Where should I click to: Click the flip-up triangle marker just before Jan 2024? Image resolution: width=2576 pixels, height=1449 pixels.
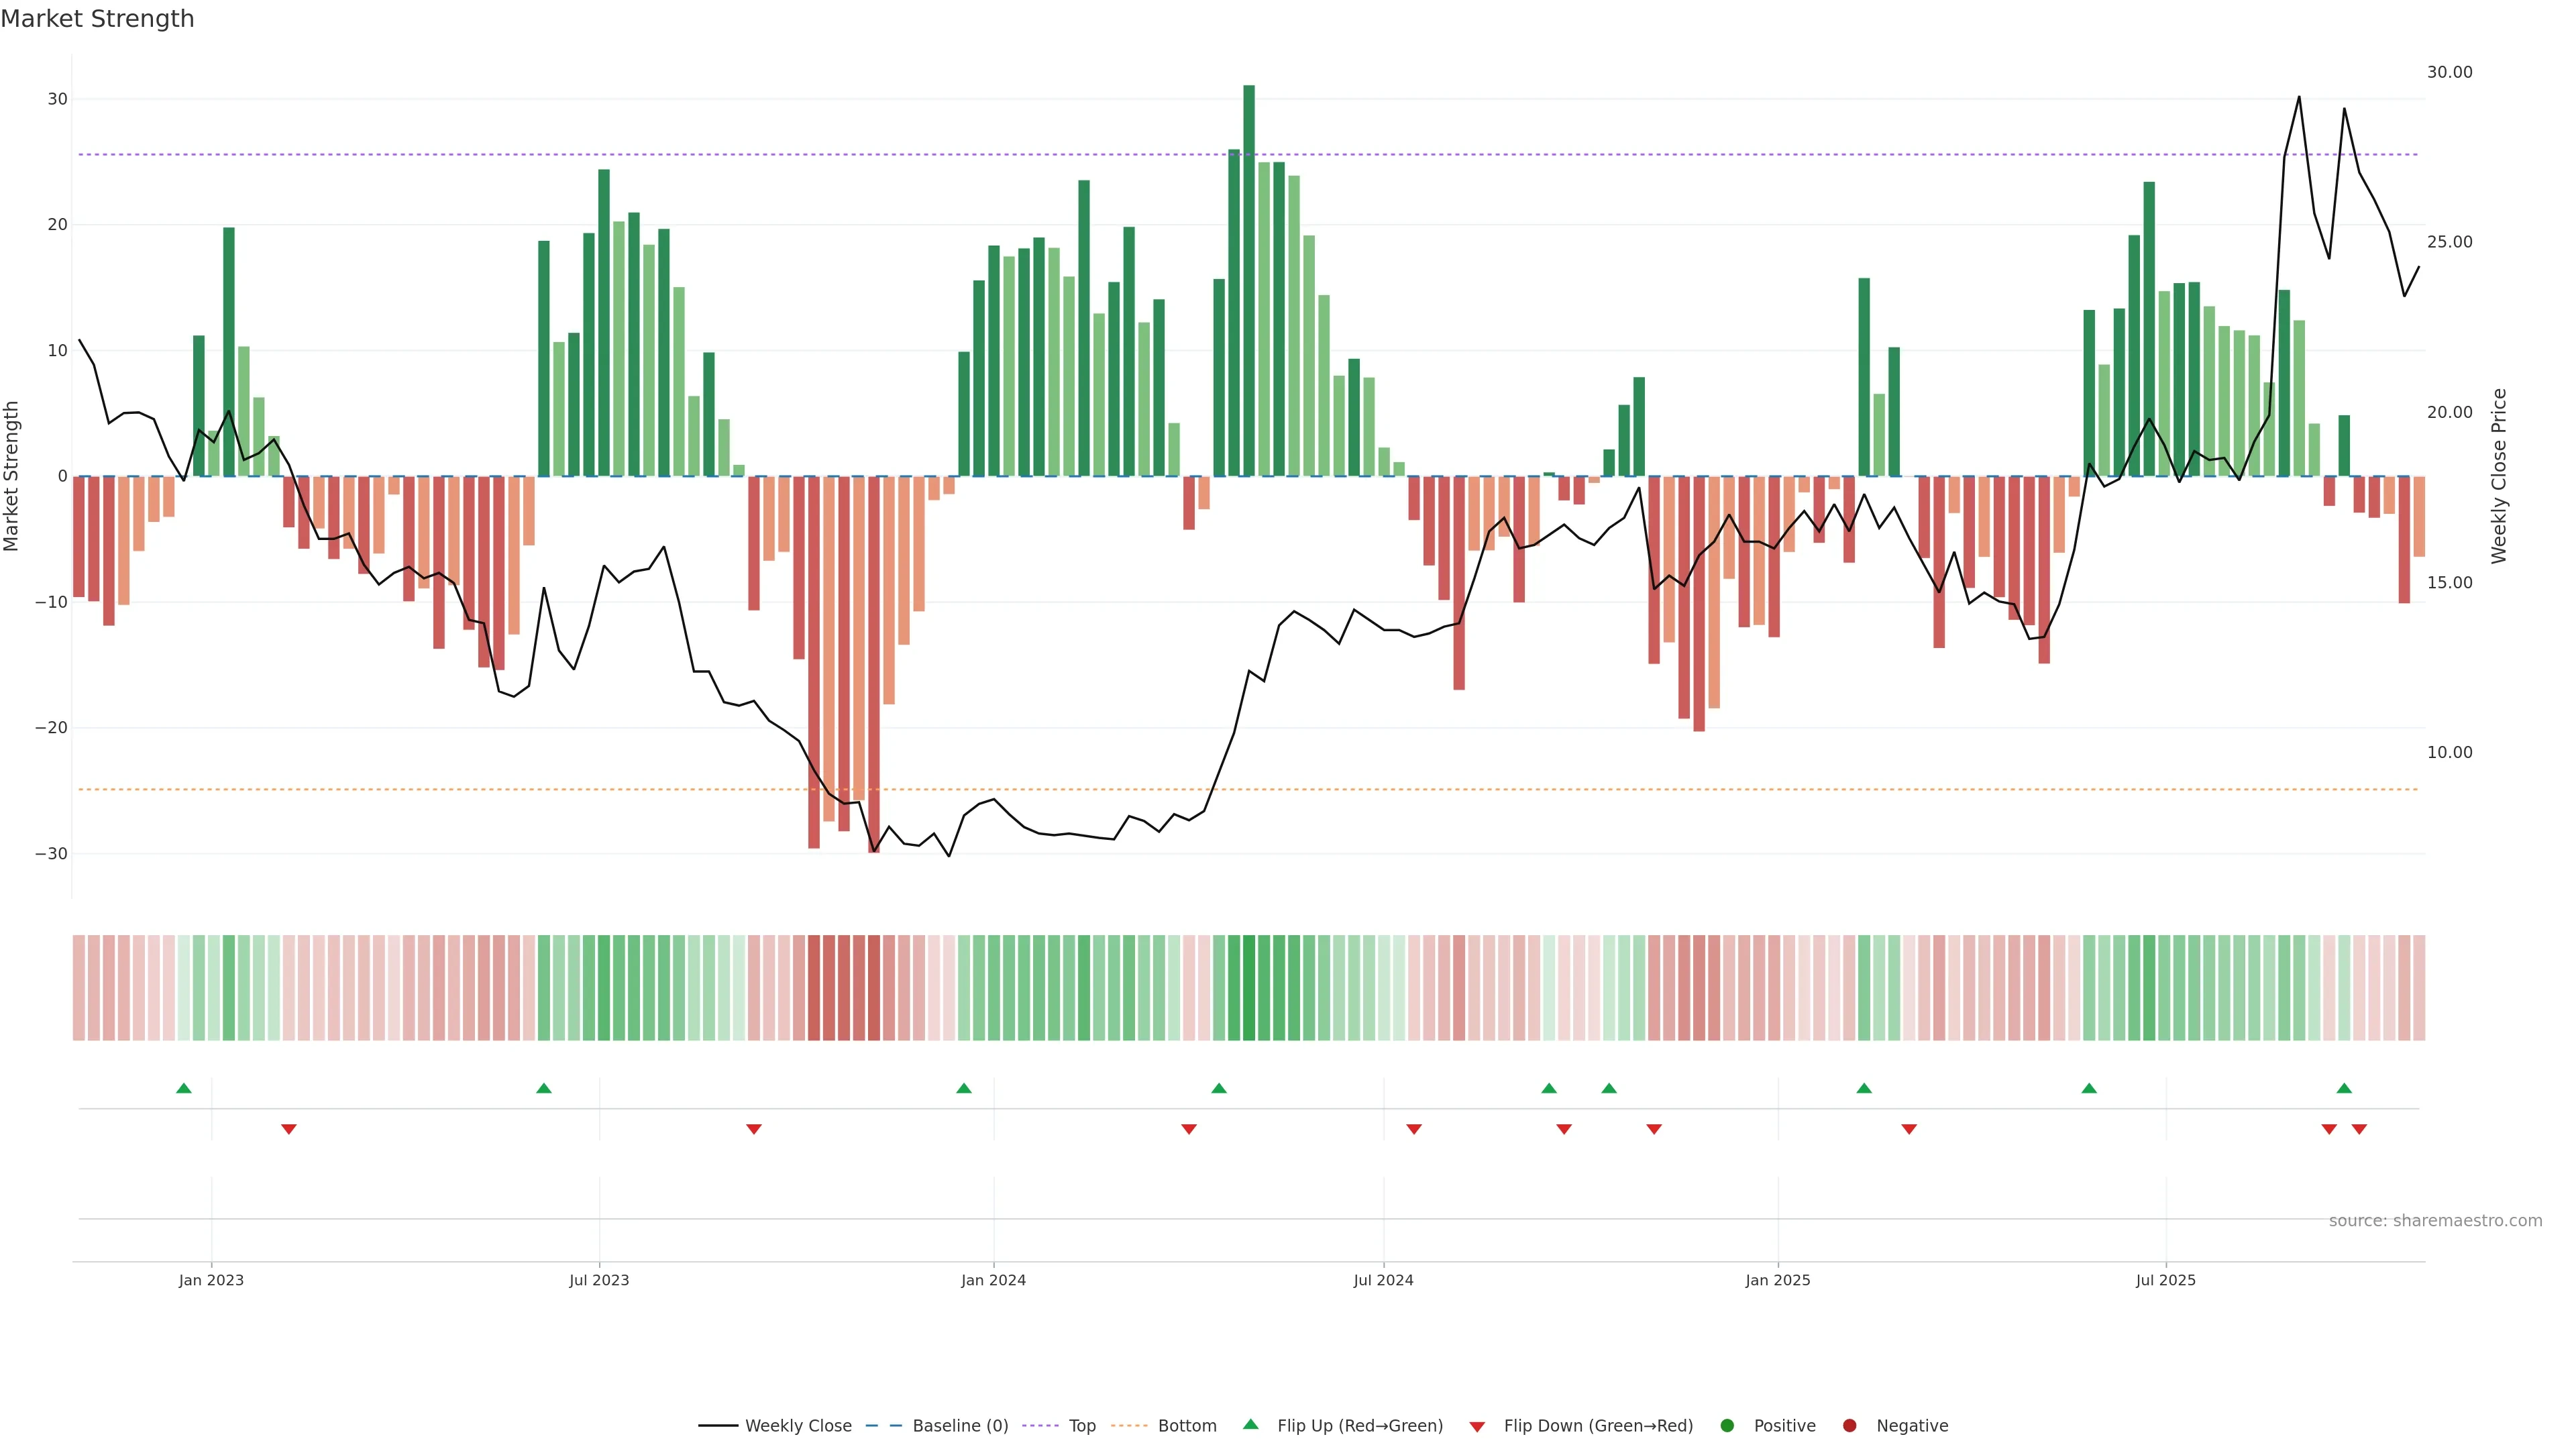click(964, 1088)
